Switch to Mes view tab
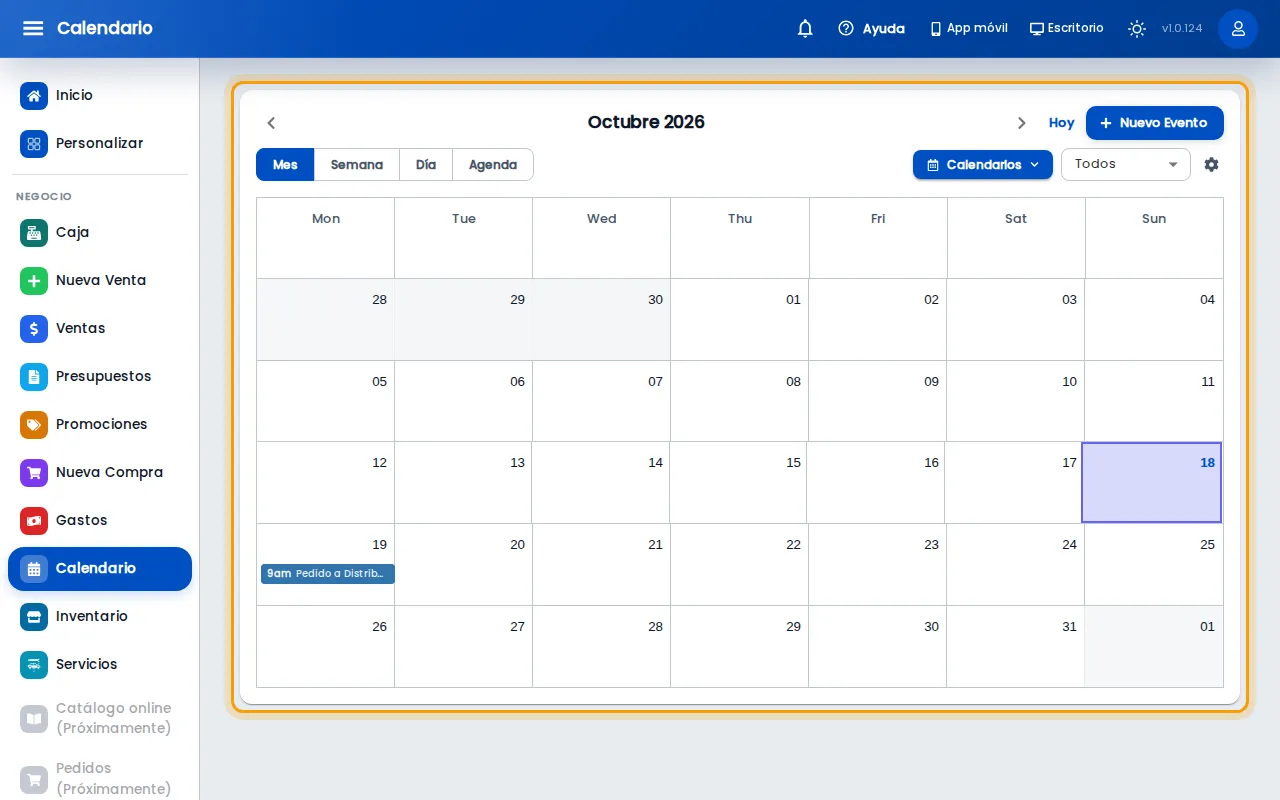Image resolution: width=1280 pixels, height=800 pixels. [x=285, y=165]
